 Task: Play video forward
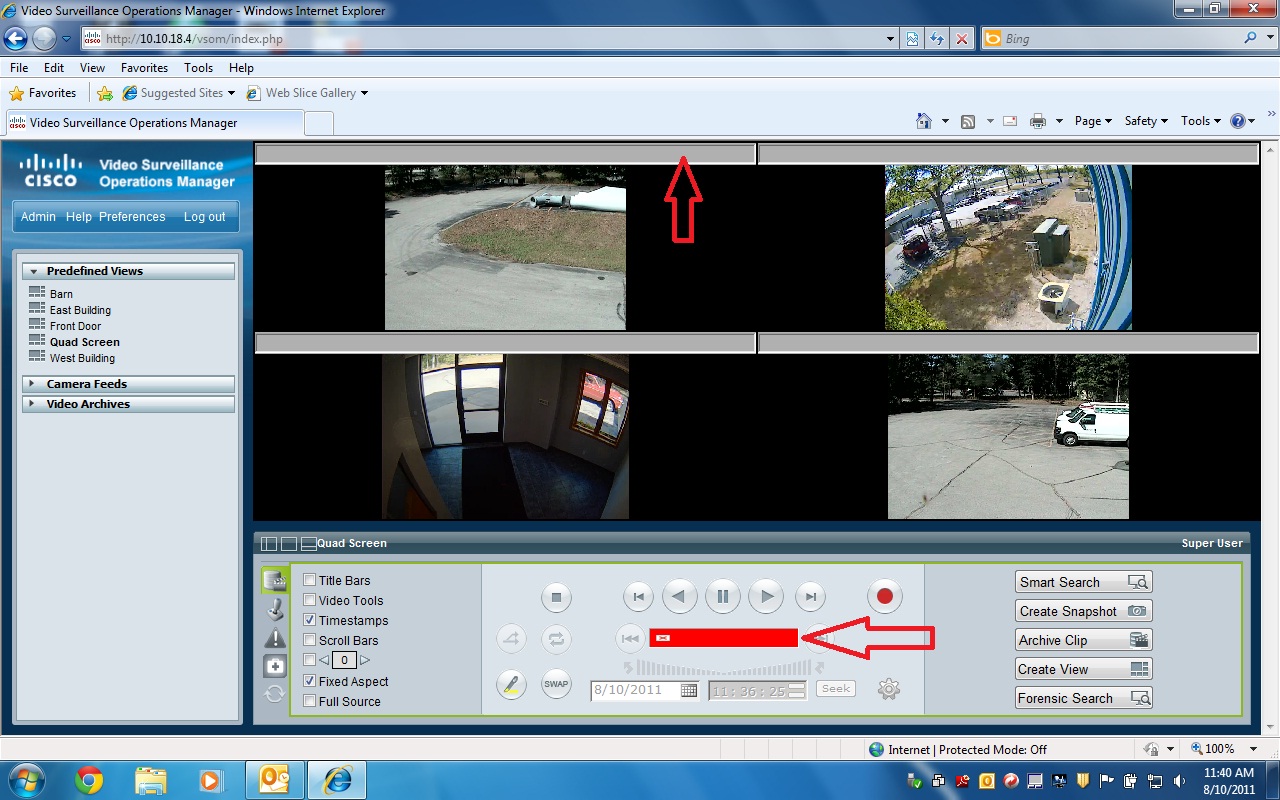[x=765, y=597]
